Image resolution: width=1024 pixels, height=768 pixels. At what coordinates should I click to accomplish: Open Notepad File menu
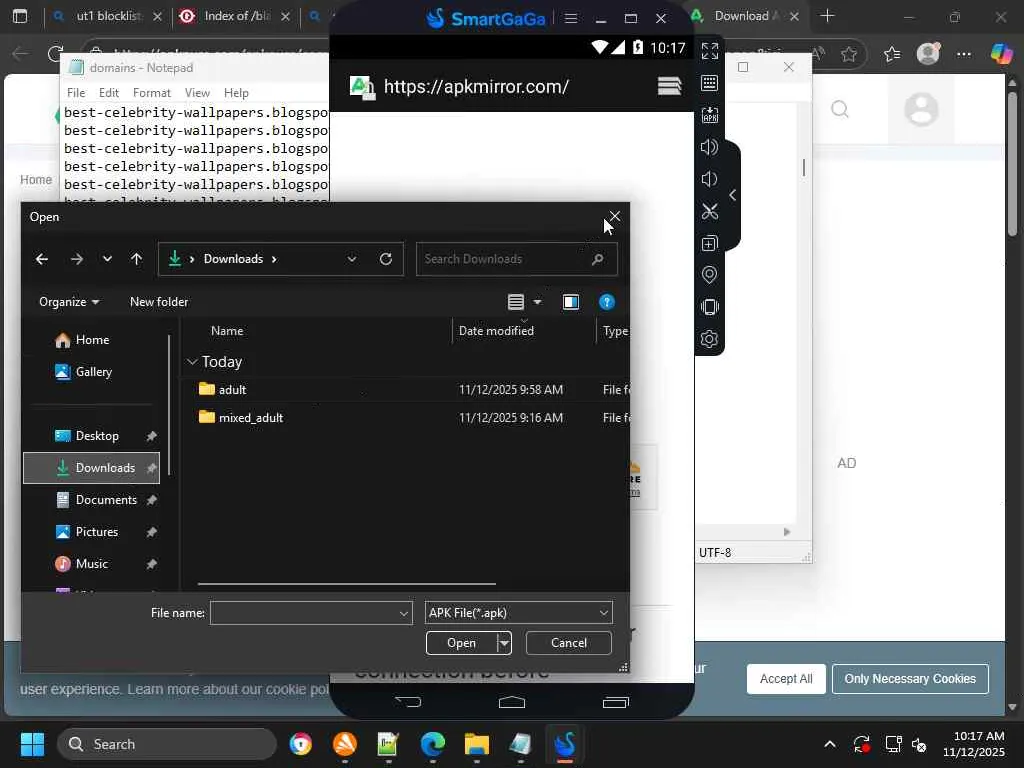tap(76, 93)
